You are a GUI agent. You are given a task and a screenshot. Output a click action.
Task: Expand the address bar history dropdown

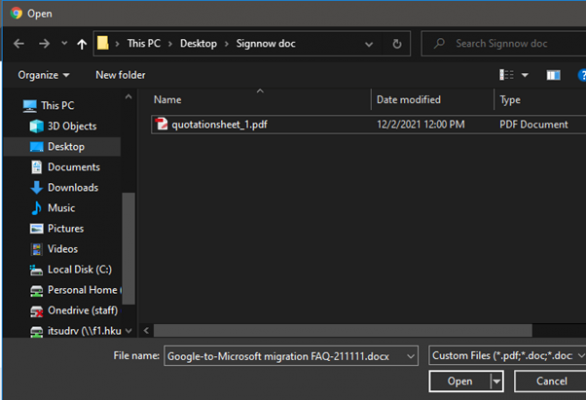369,44
